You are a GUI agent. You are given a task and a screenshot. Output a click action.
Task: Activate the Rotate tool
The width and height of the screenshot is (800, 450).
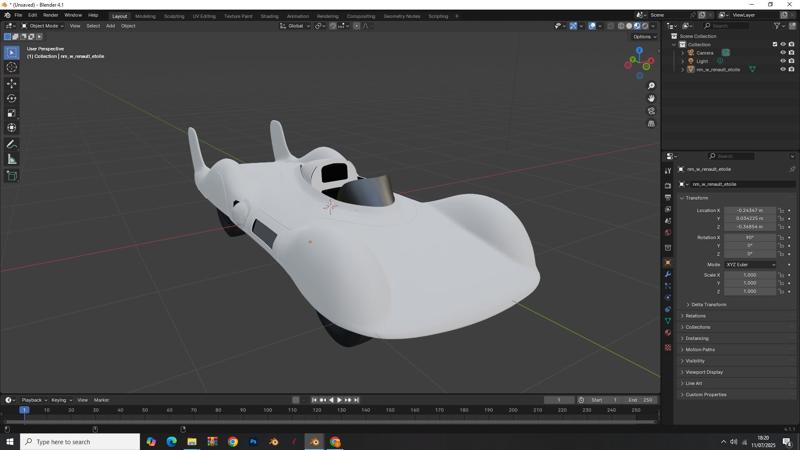tap(12, 98)
